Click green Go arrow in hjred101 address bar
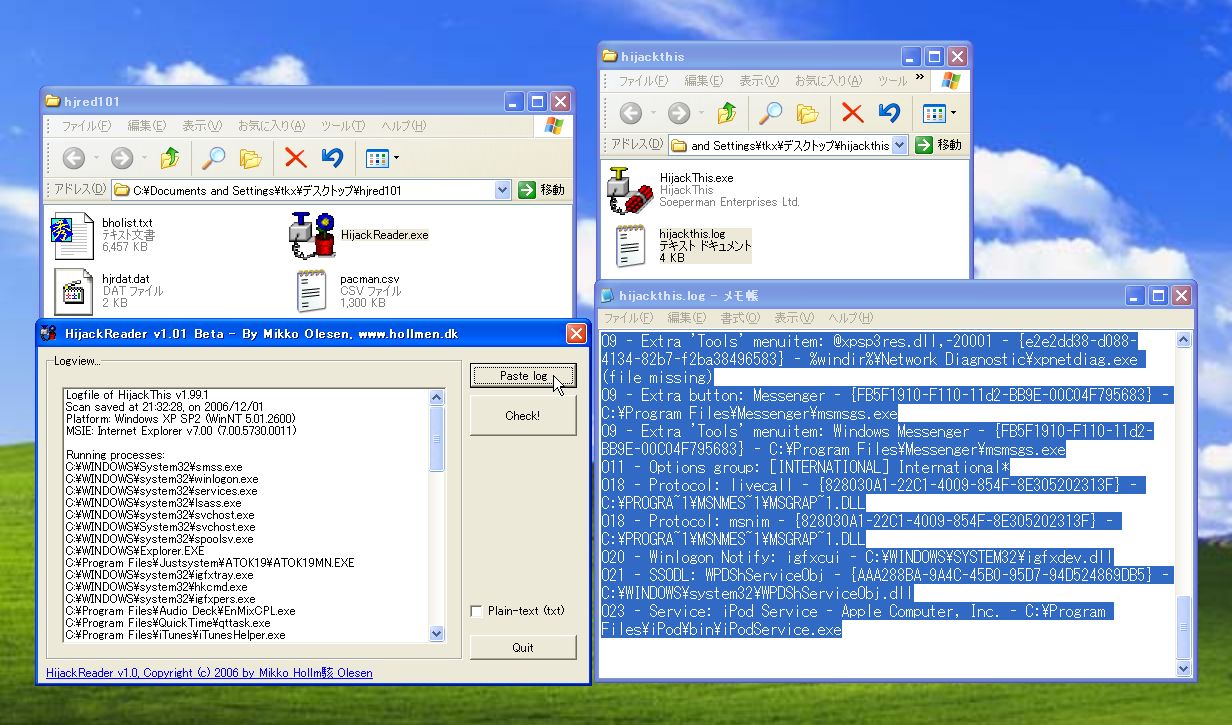 coord(527,189)
